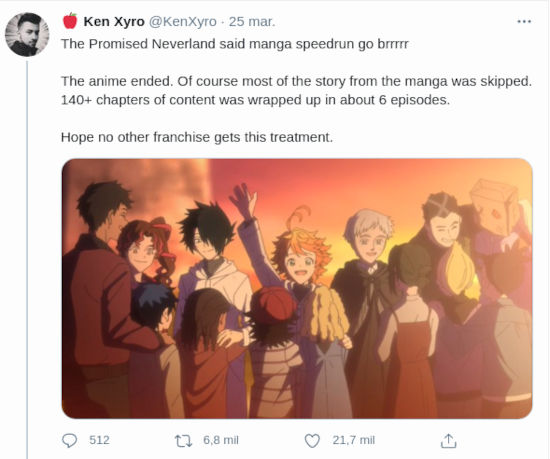Click the 25 mar. timestamp
This screenshot has width=550, height=459.
[x=252, y=22]
